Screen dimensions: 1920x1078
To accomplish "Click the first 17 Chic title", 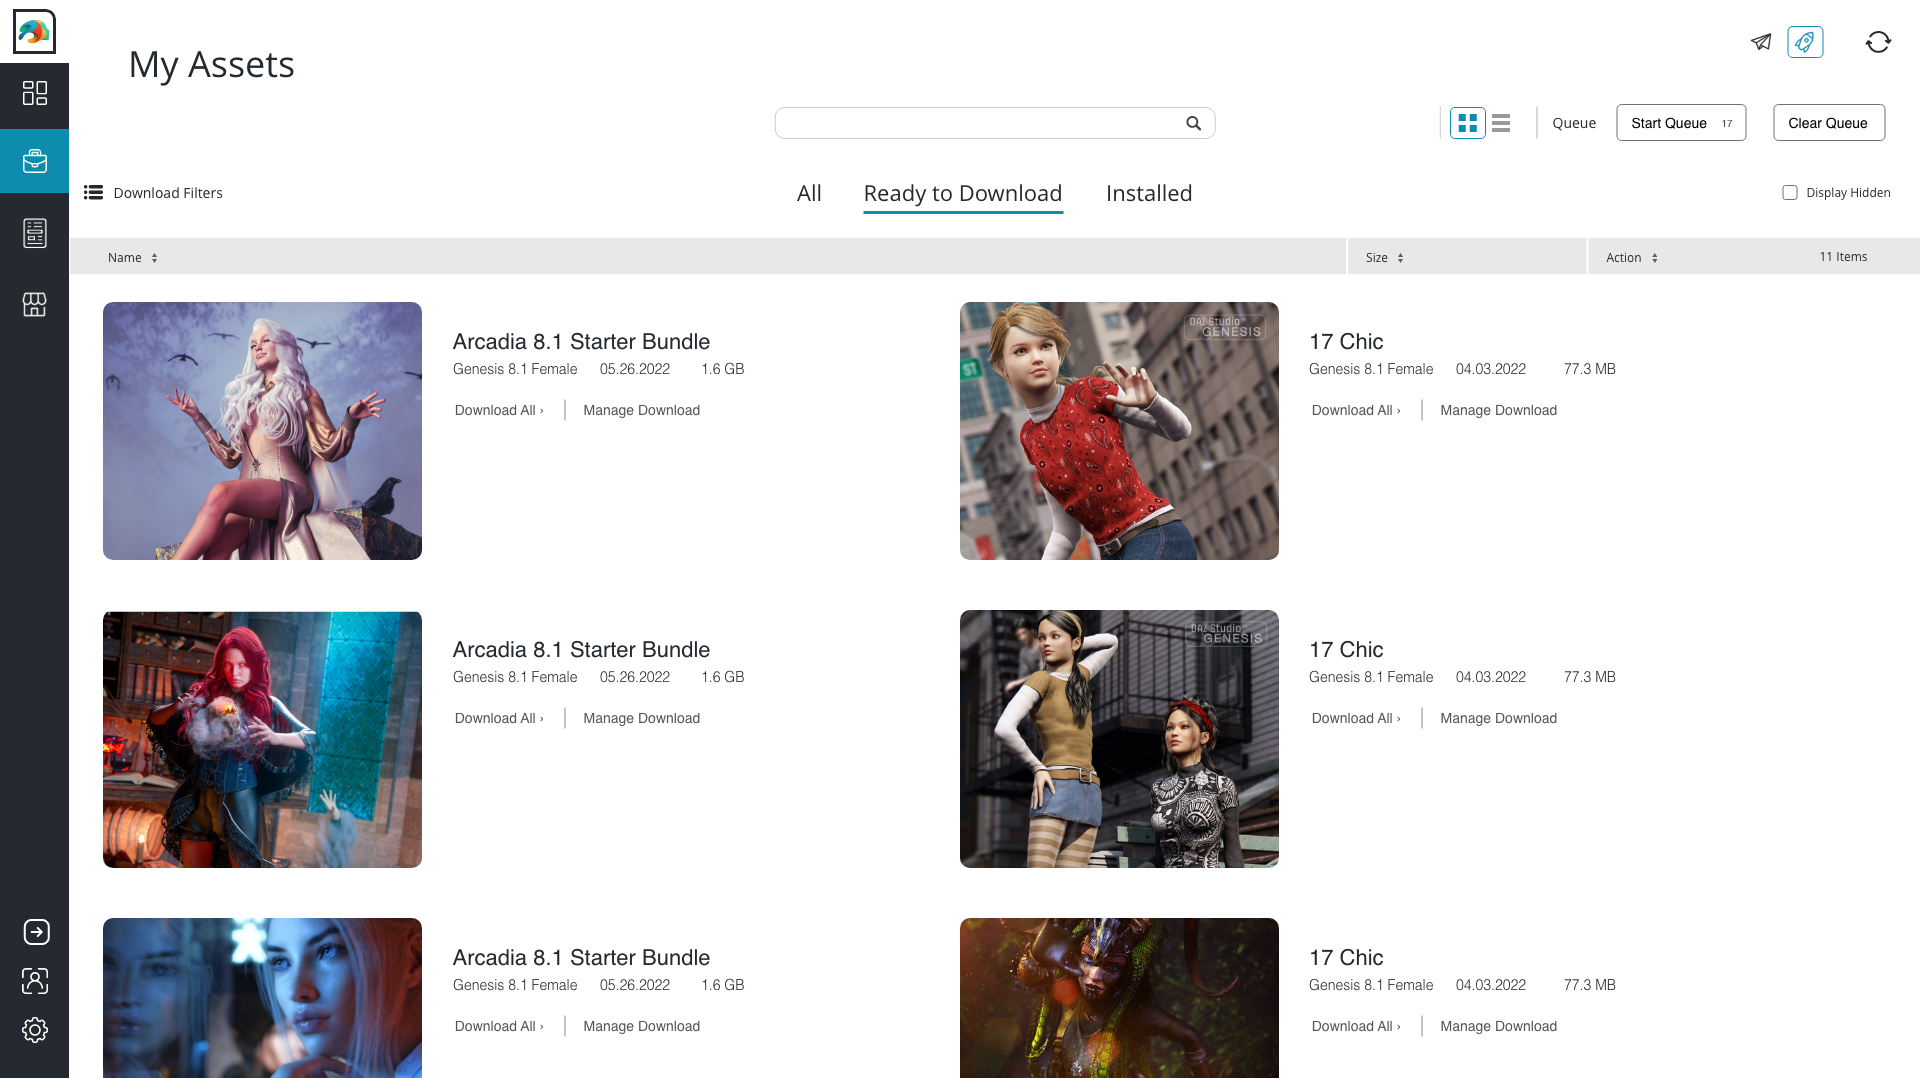I will click(x=1346, y=342).
